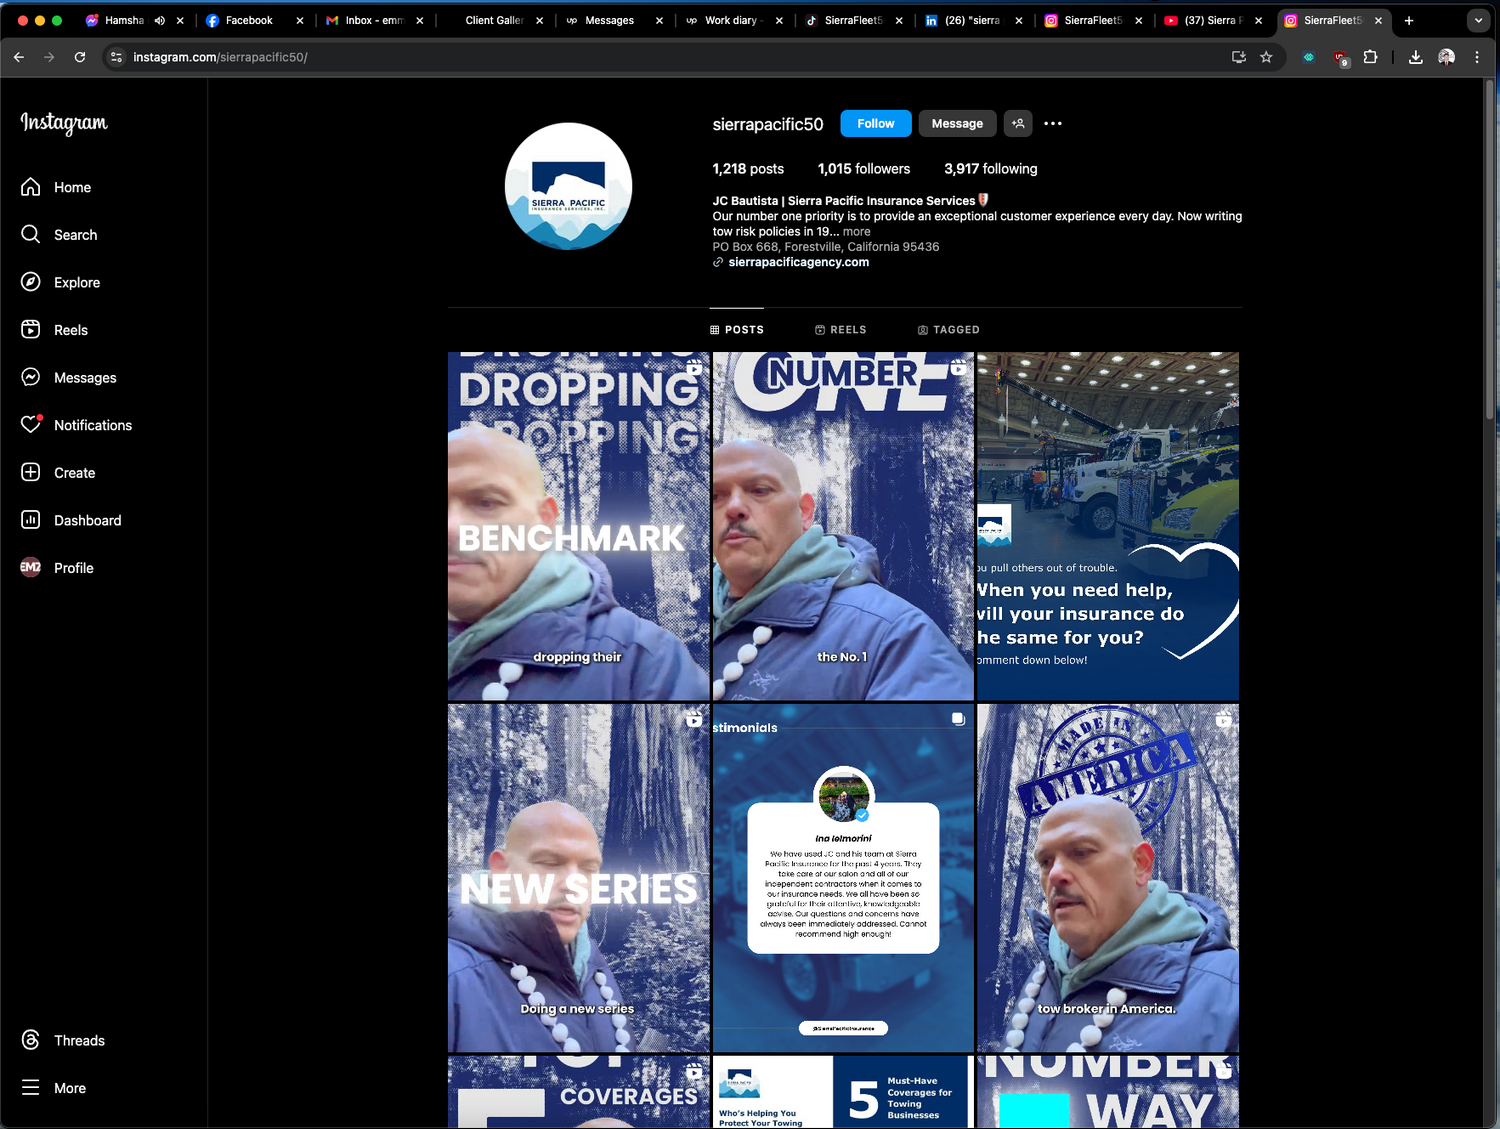The height and width of the screenshot is (1129, 1500).
Task: View the 3,917 following list
Action: click(991, 169)
